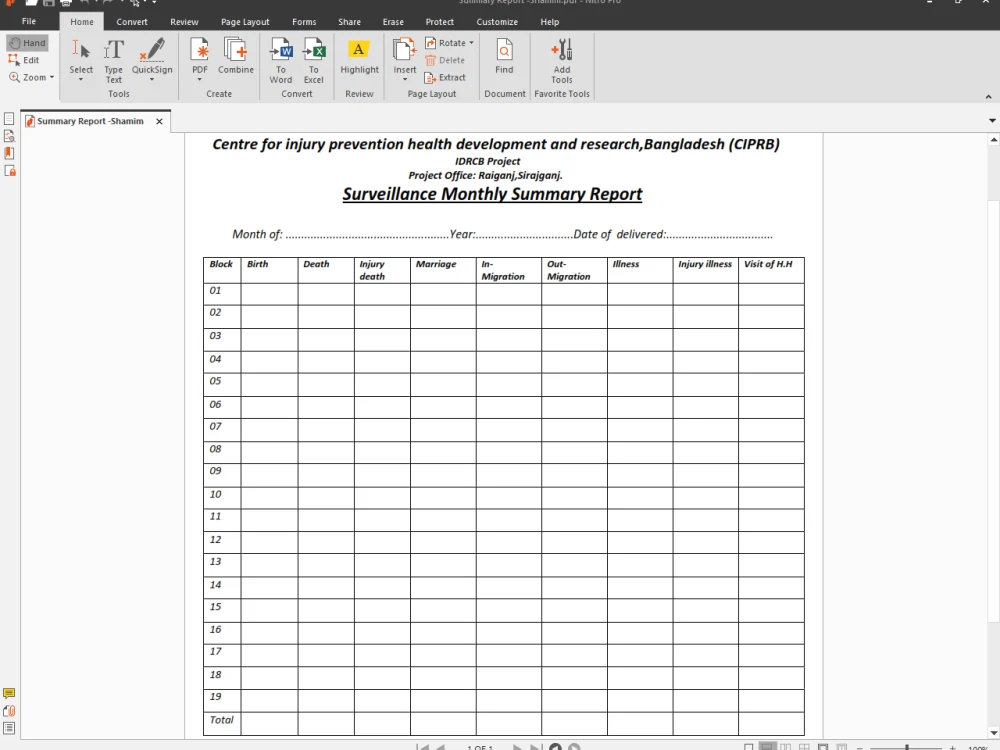Open the Security panel lock icon
This screenshot has width=1000, height=750.
tap(10, 170)
